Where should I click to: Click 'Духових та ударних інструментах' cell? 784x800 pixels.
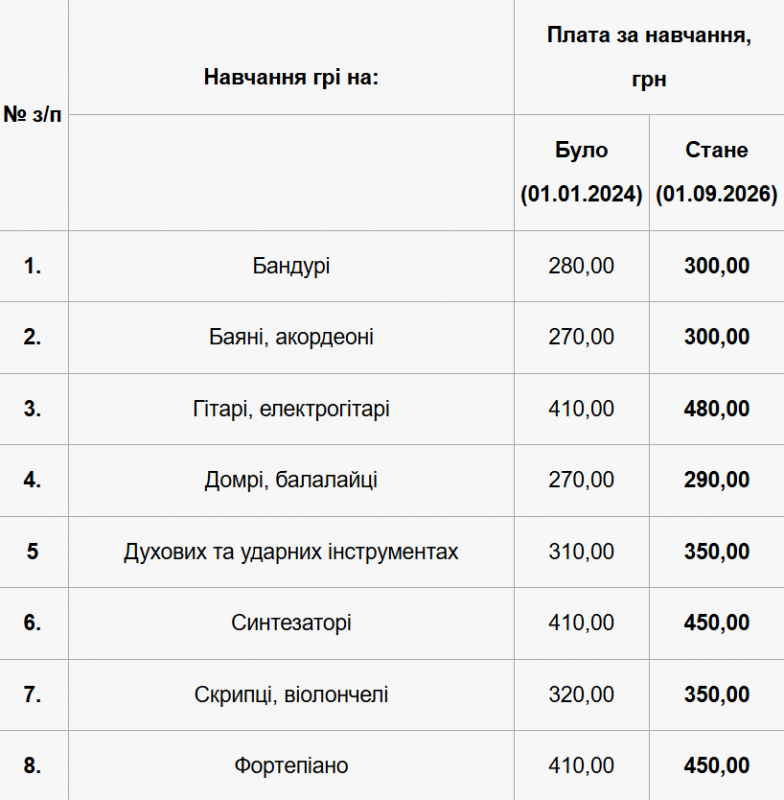[291, 552]
